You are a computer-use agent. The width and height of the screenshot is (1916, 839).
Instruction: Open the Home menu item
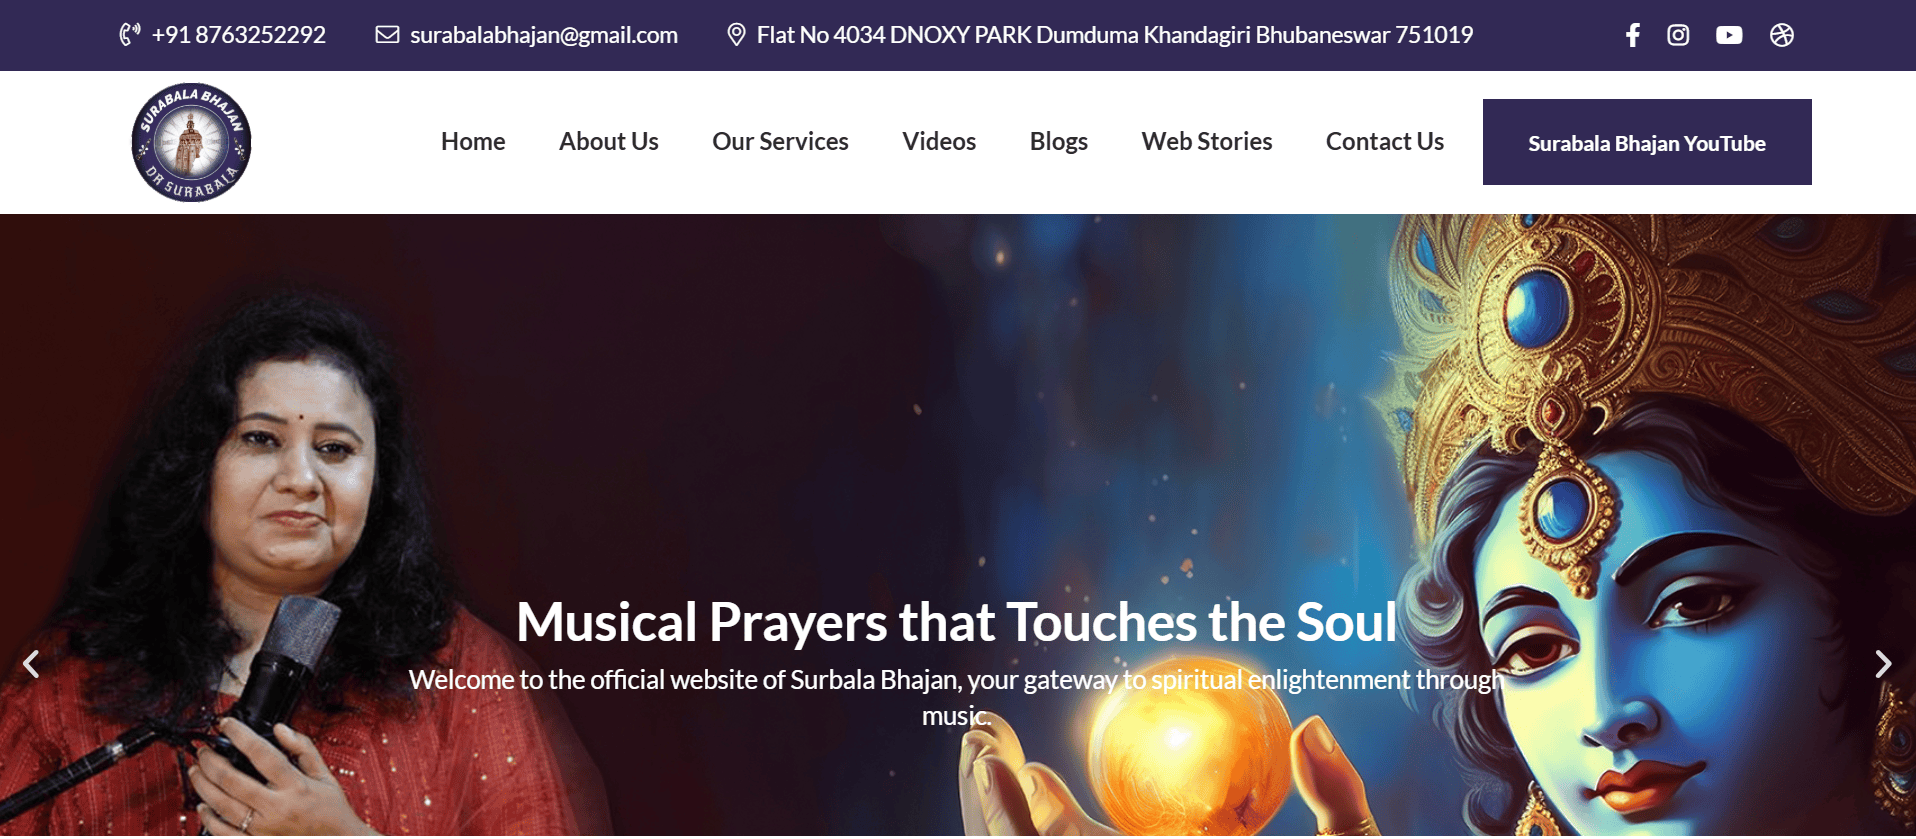473,142
